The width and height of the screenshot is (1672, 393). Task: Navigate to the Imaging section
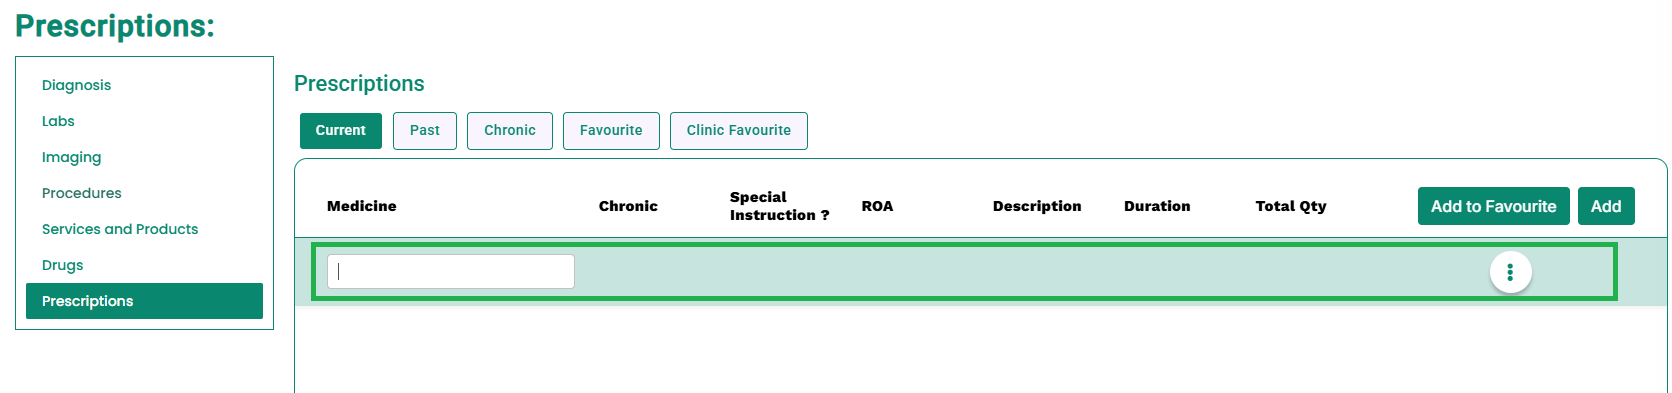(x=71, y=157)
